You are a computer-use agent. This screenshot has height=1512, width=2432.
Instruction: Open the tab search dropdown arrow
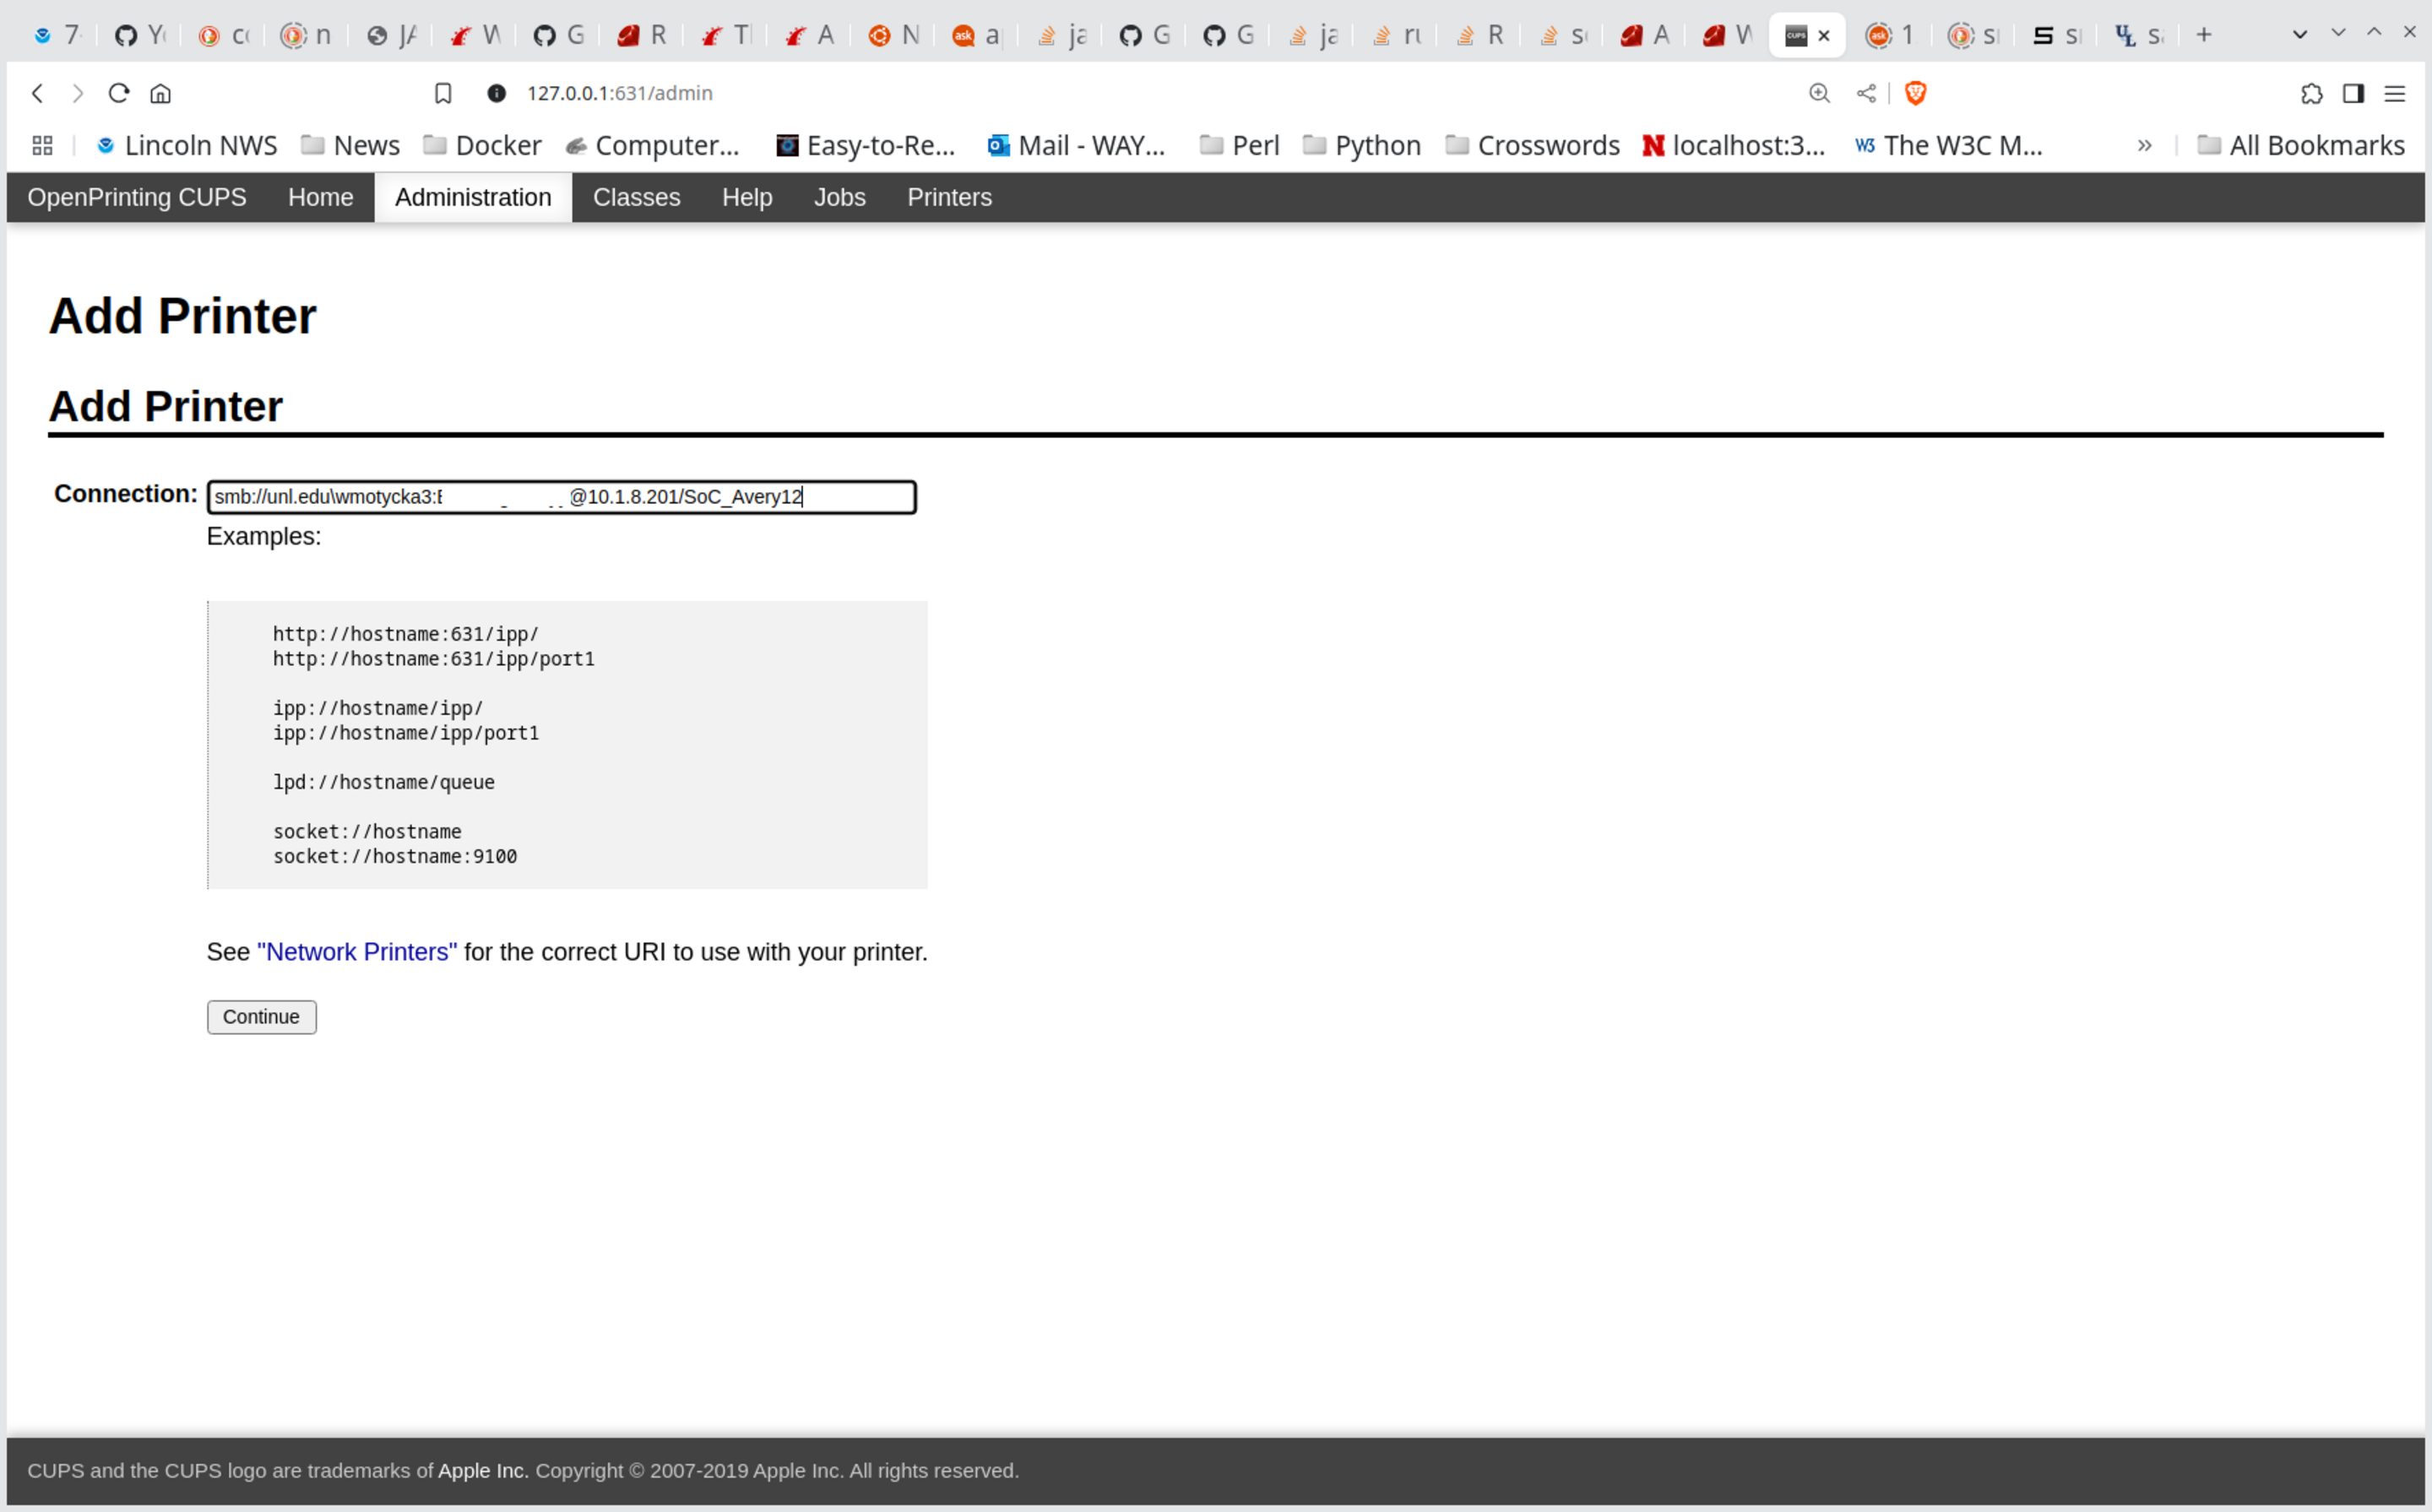click(x=2299, y=35)
